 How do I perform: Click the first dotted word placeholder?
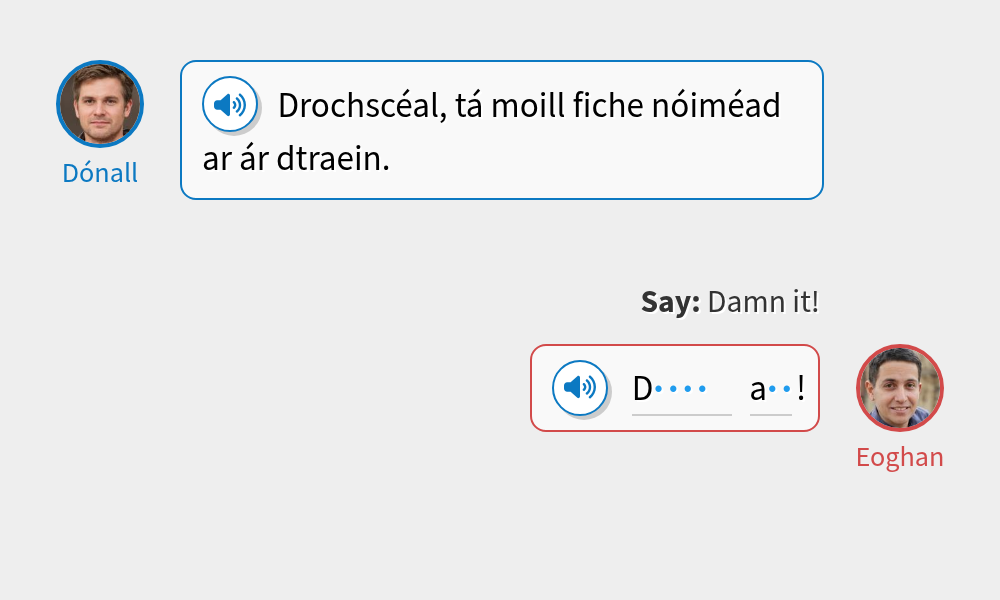click(x=680, y=388)
